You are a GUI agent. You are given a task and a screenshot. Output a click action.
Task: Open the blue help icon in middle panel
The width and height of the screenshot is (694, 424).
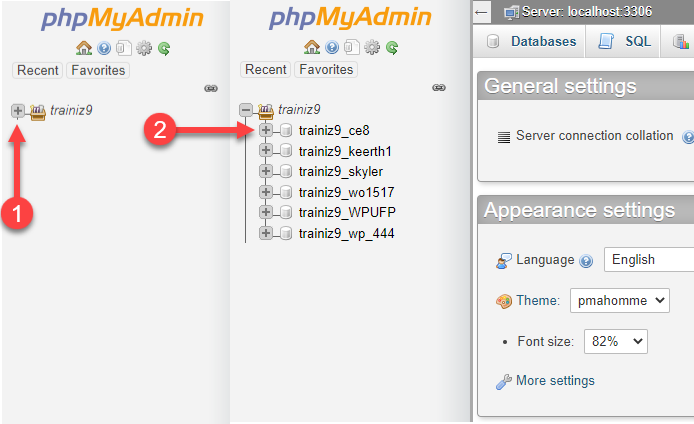(x=332, y=47)
